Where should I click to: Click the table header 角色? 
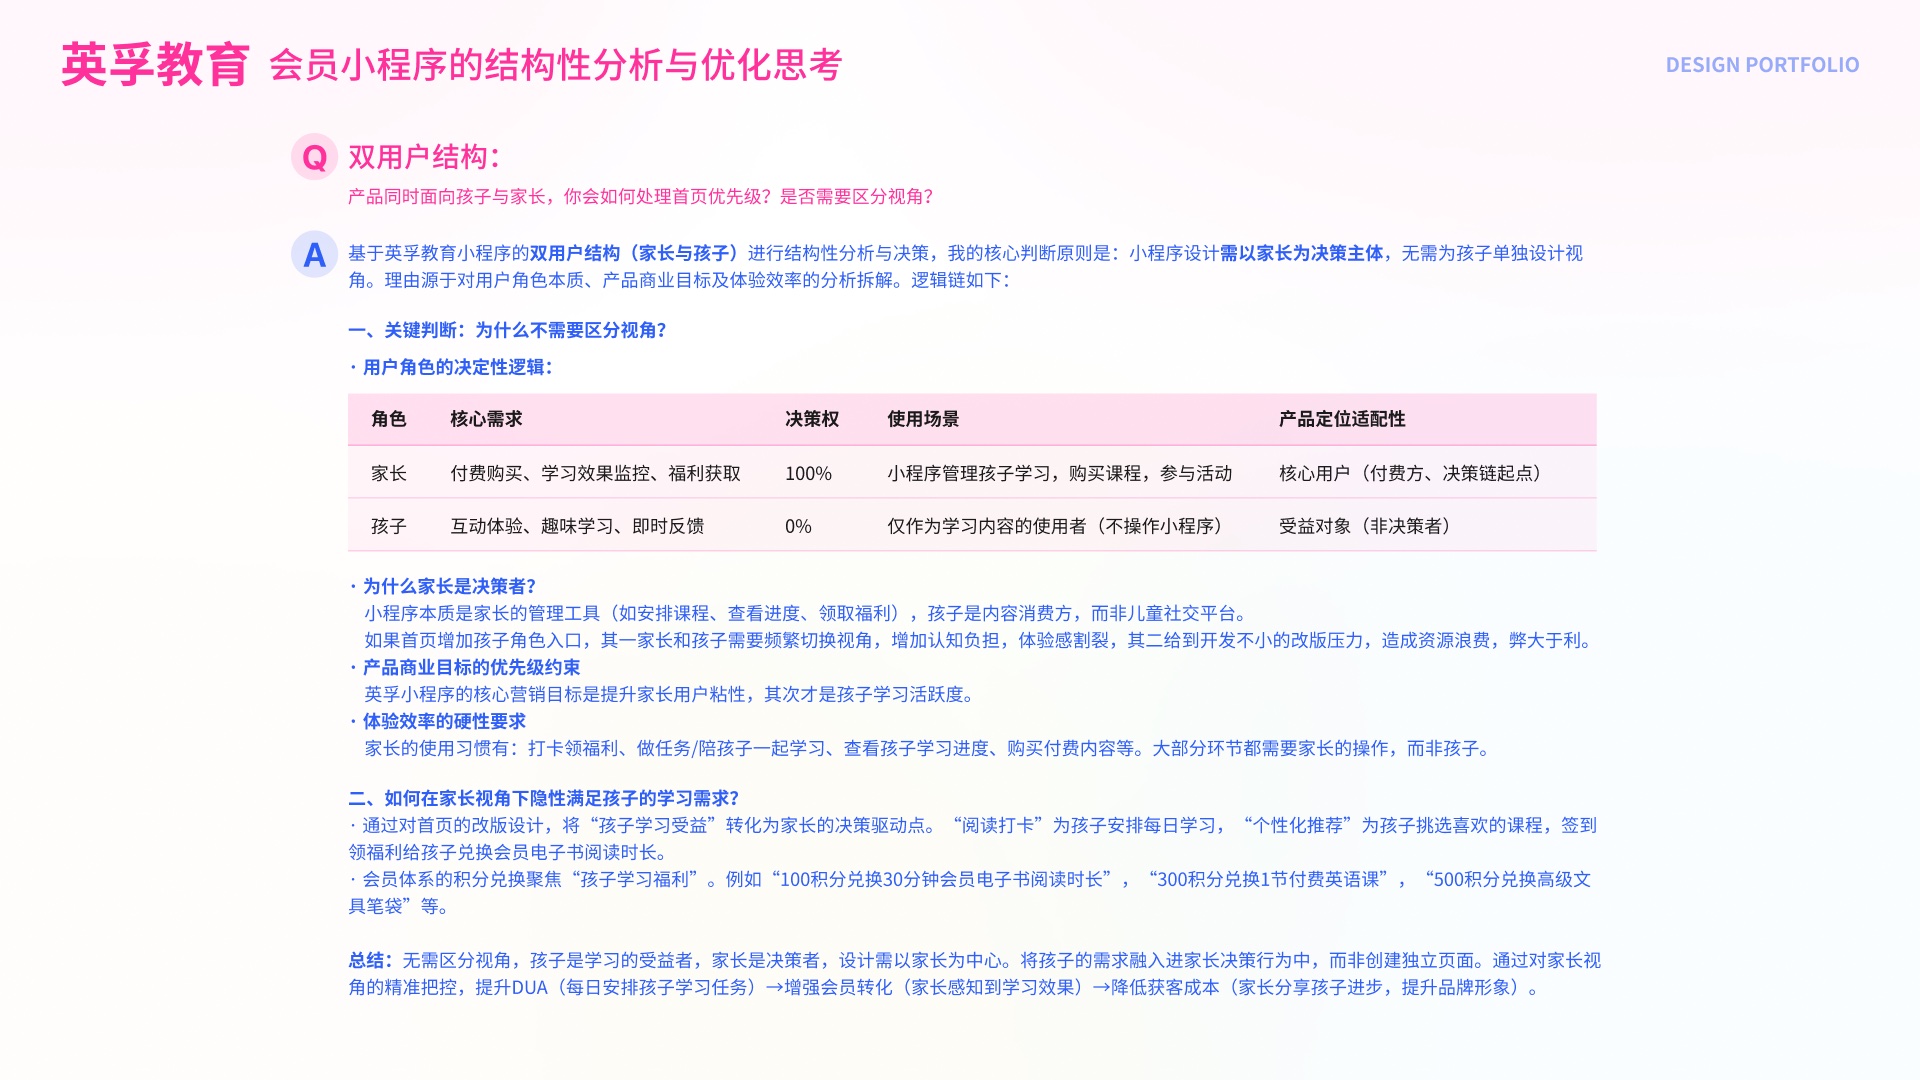pos(389,419)
